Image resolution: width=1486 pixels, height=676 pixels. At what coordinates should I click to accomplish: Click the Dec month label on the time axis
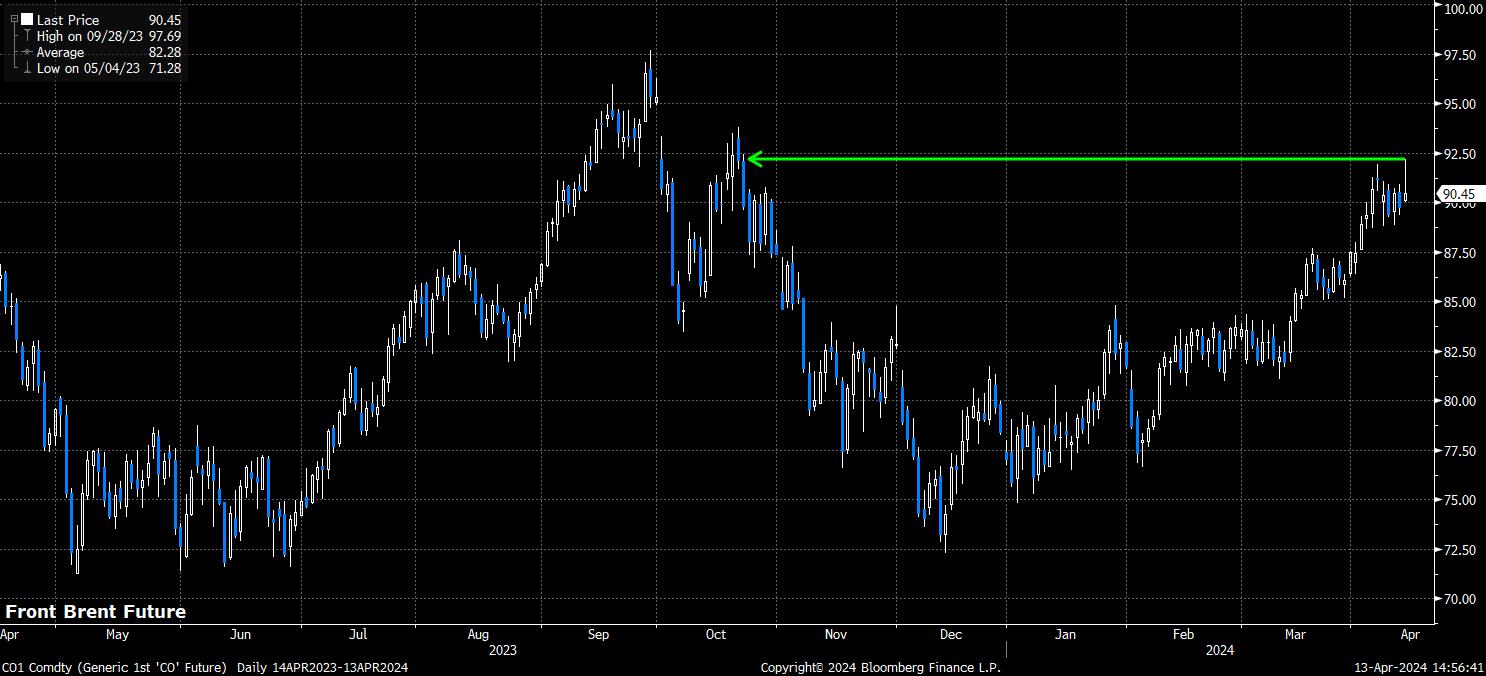click(951, 634)
